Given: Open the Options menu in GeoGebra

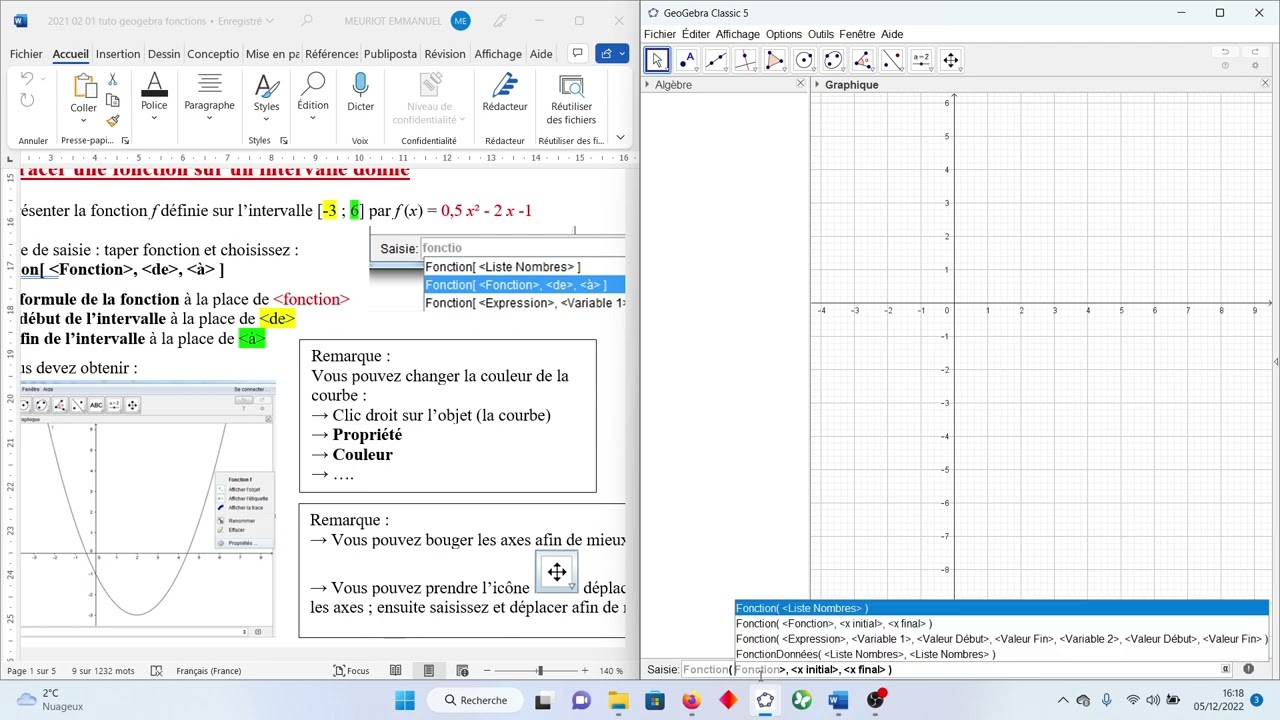Looking at the screenshot, I should click(x=784, y=34).
